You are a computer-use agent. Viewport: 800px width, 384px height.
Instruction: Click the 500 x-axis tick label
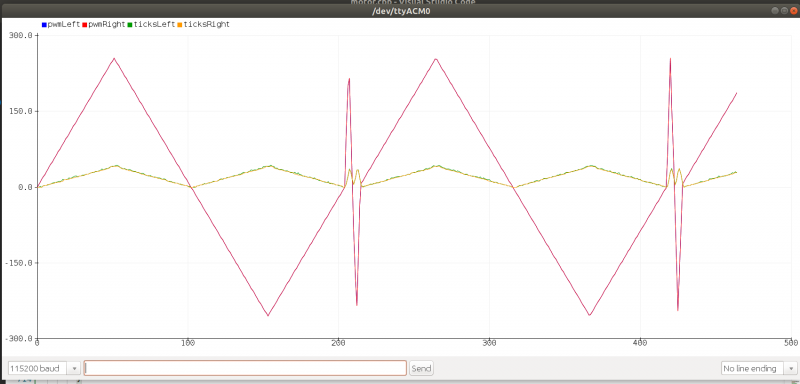pyautogui.click(x=790, y=343)
